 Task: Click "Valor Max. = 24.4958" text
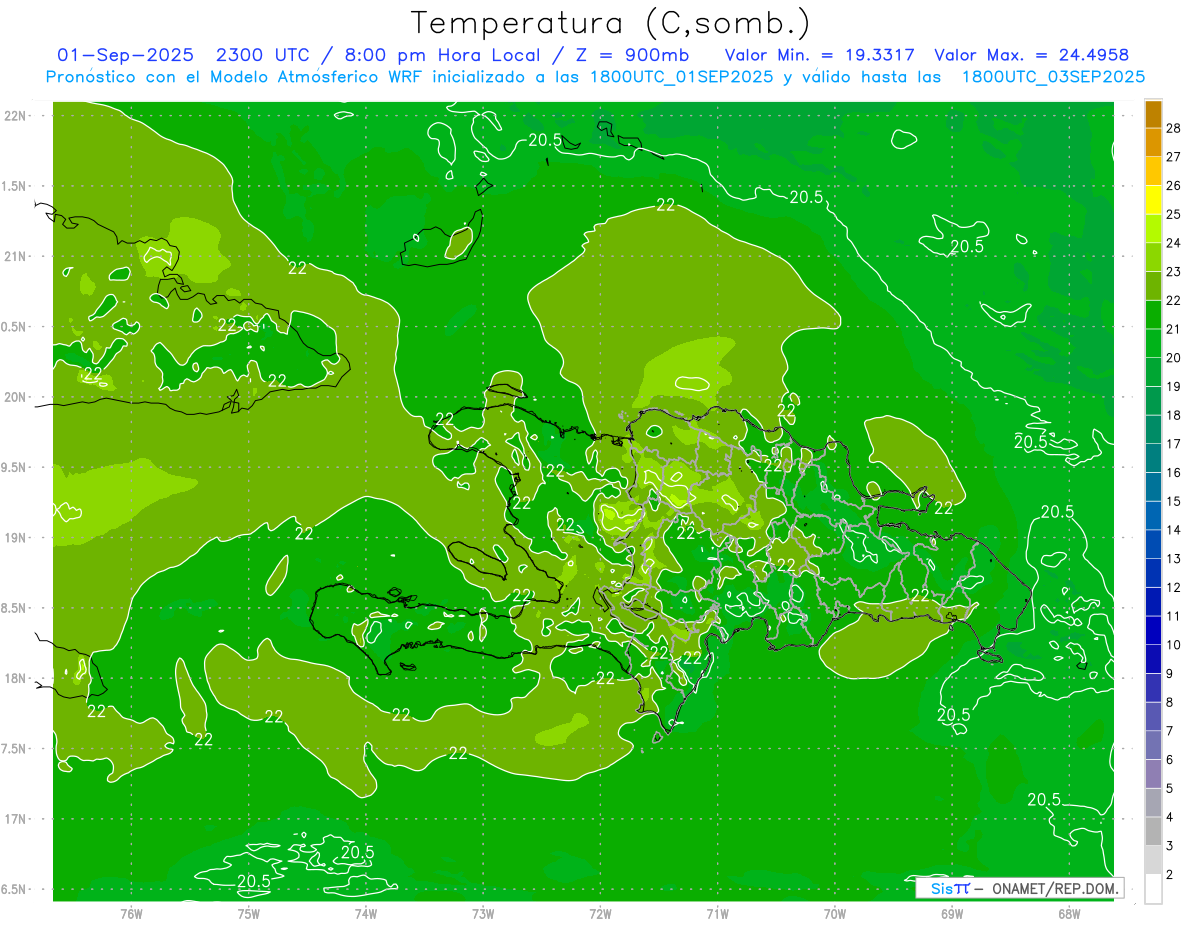(x=1031, y=56)
